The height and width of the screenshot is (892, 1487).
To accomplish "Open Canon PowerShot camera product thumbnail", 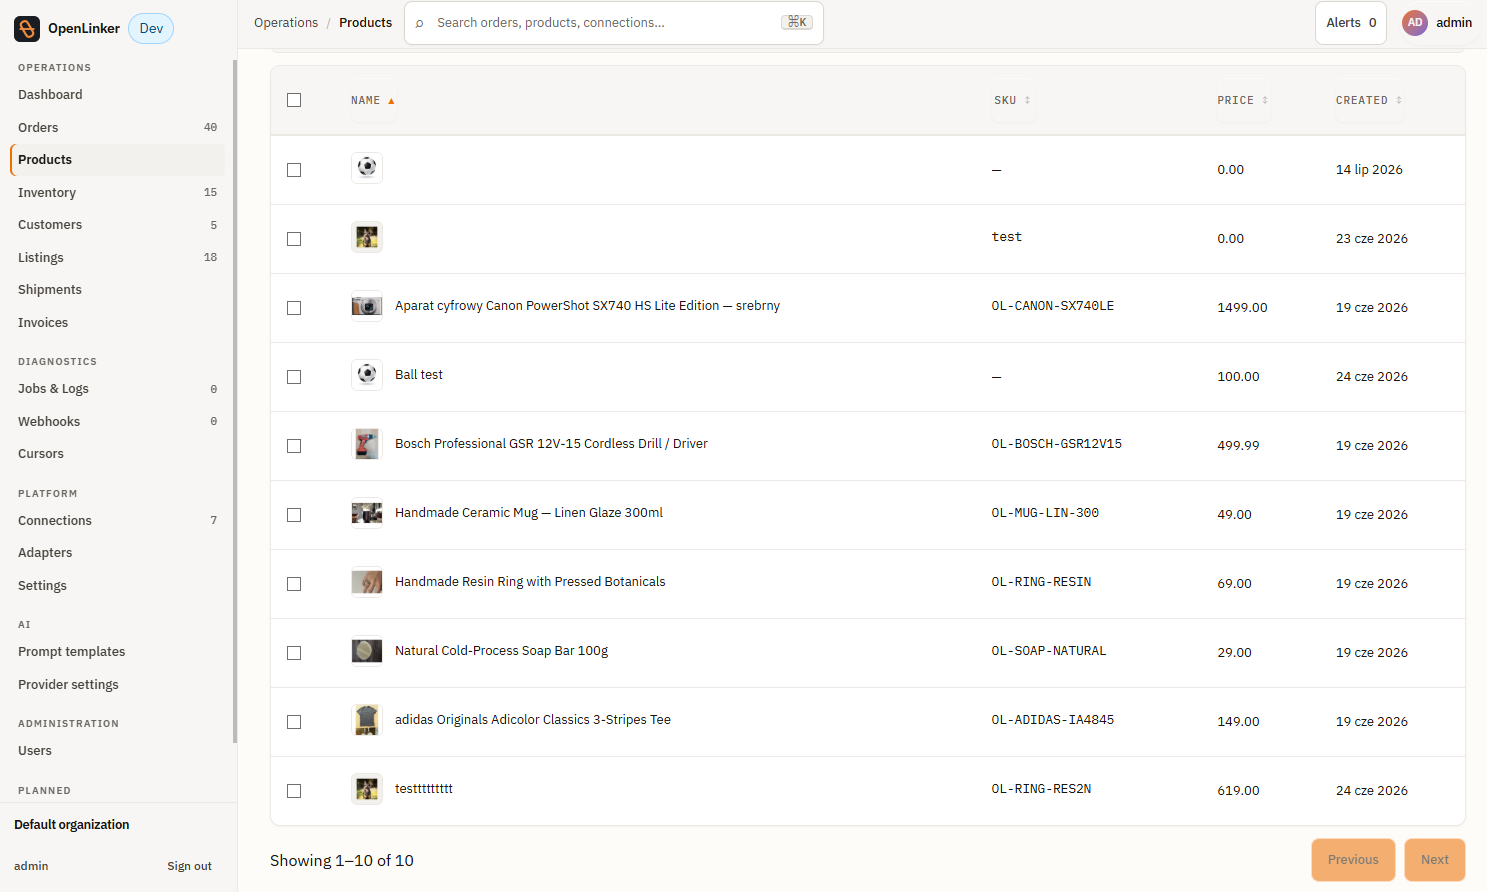I will tap(367, 306).
